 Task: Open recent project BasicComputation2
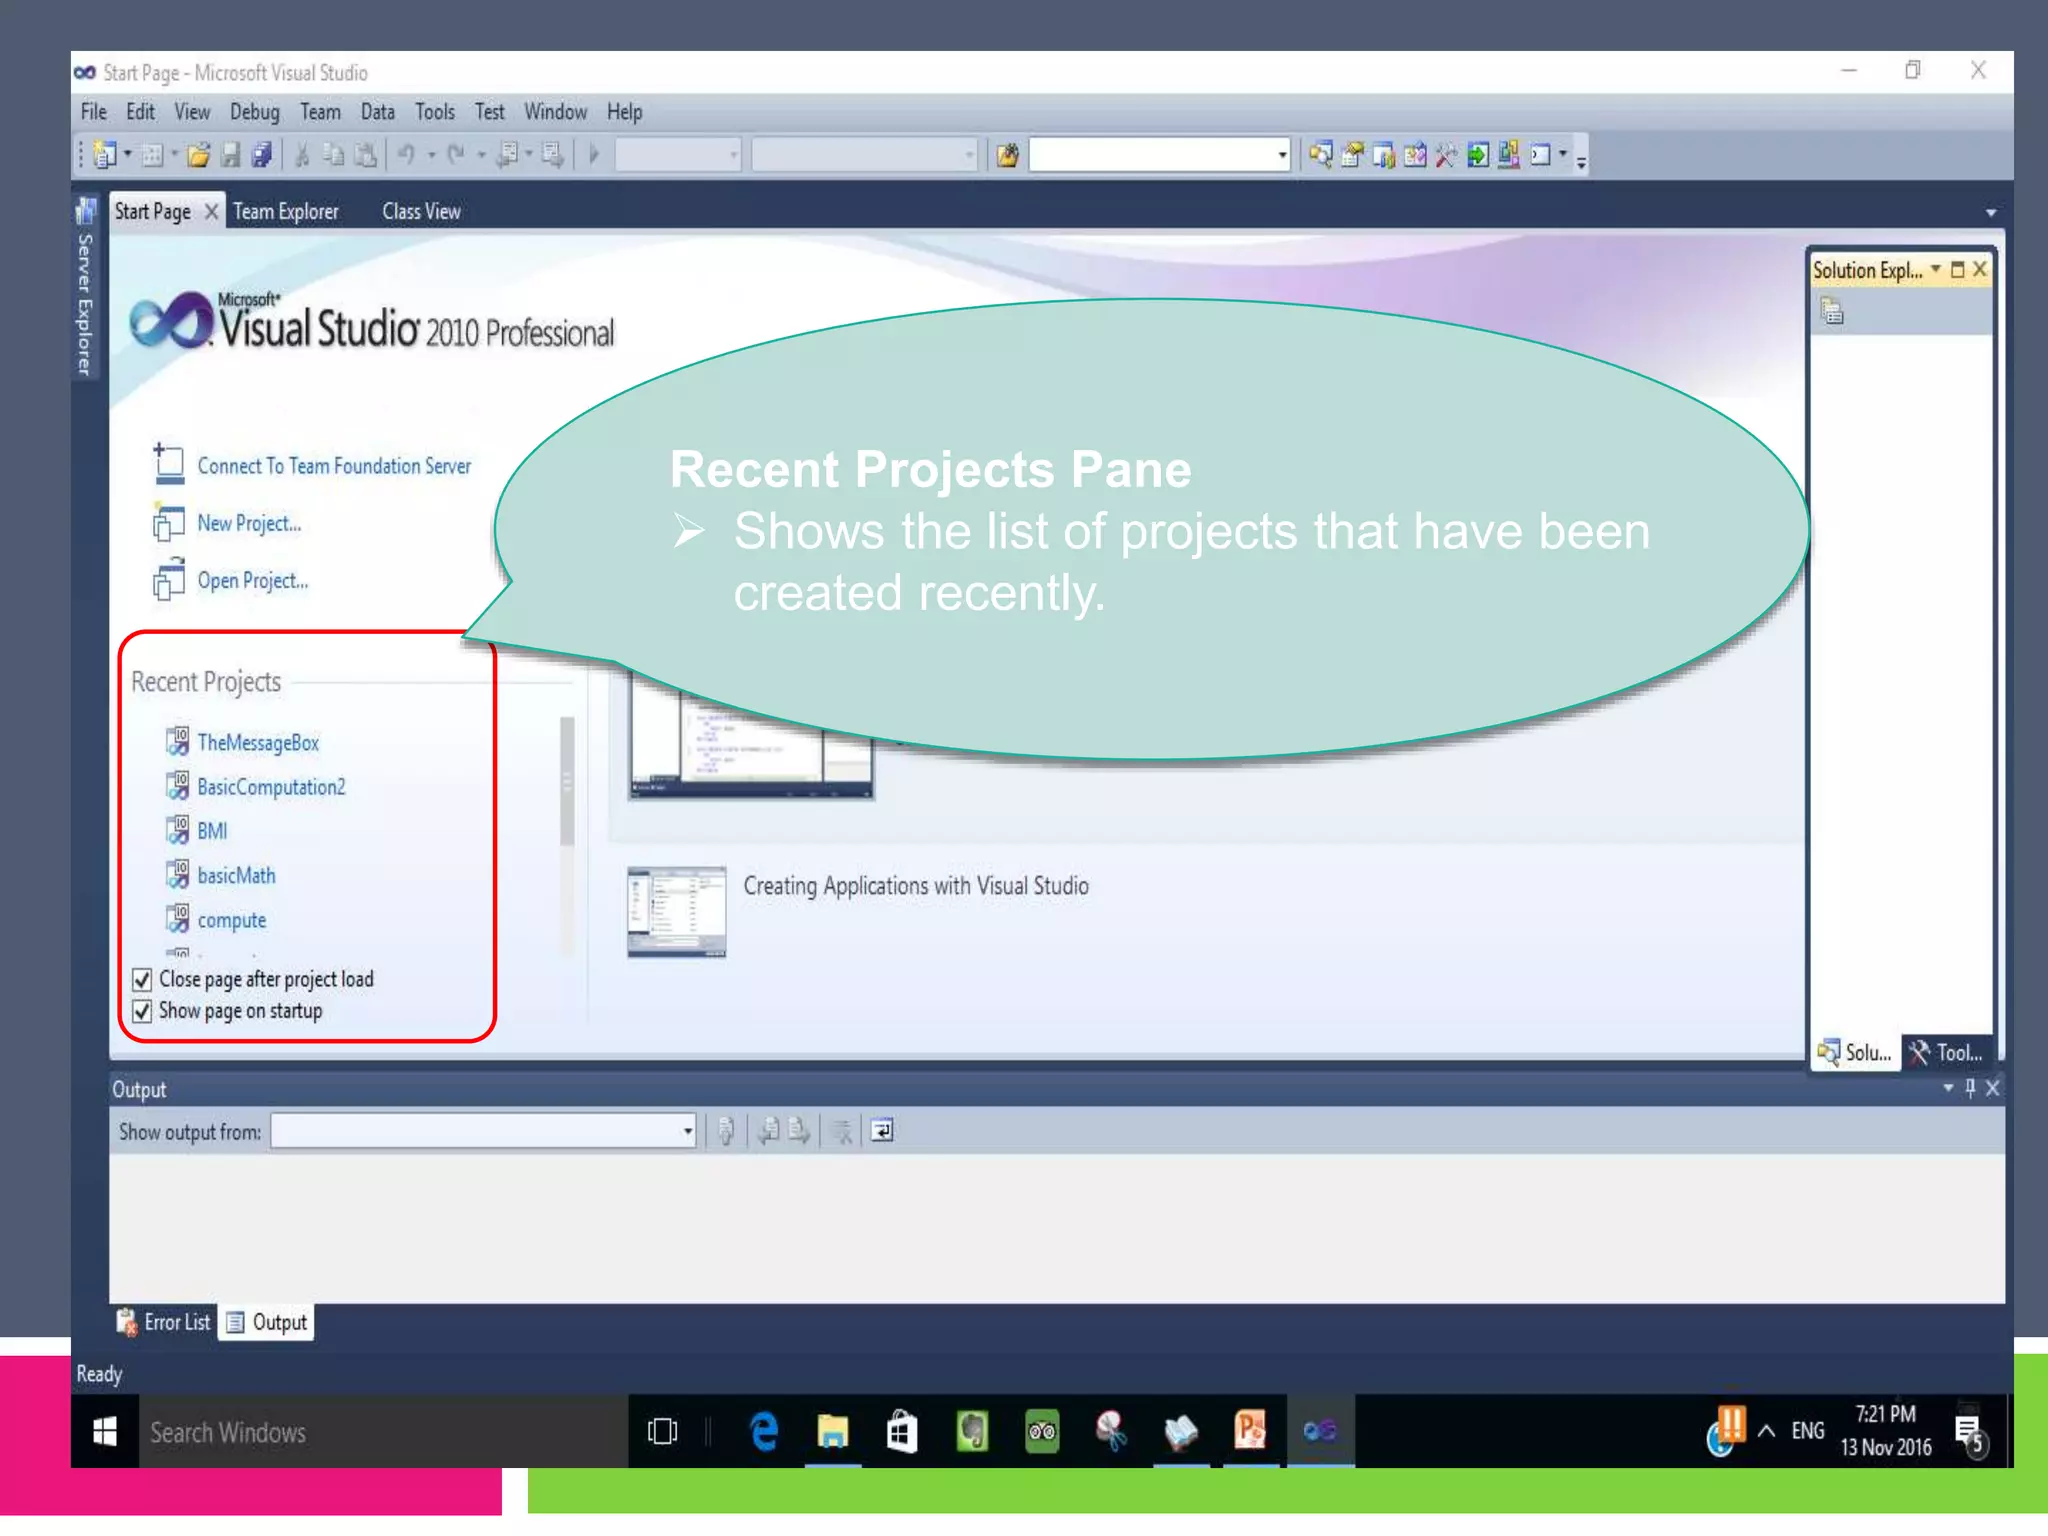click(271, 787)
